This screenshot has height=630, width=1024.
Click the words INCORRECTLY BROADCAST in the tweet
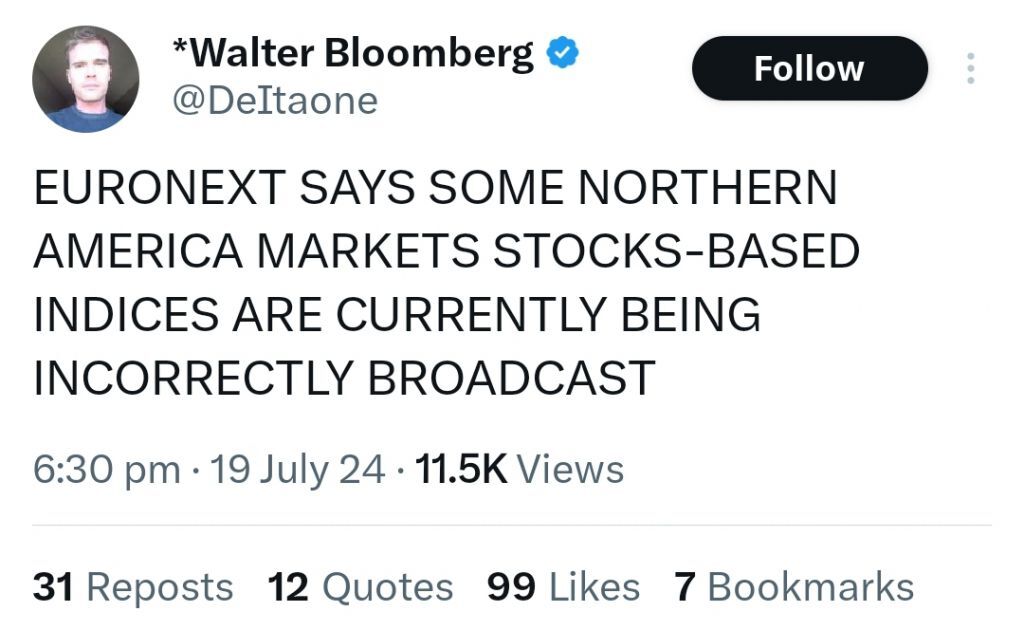(344, 377)
